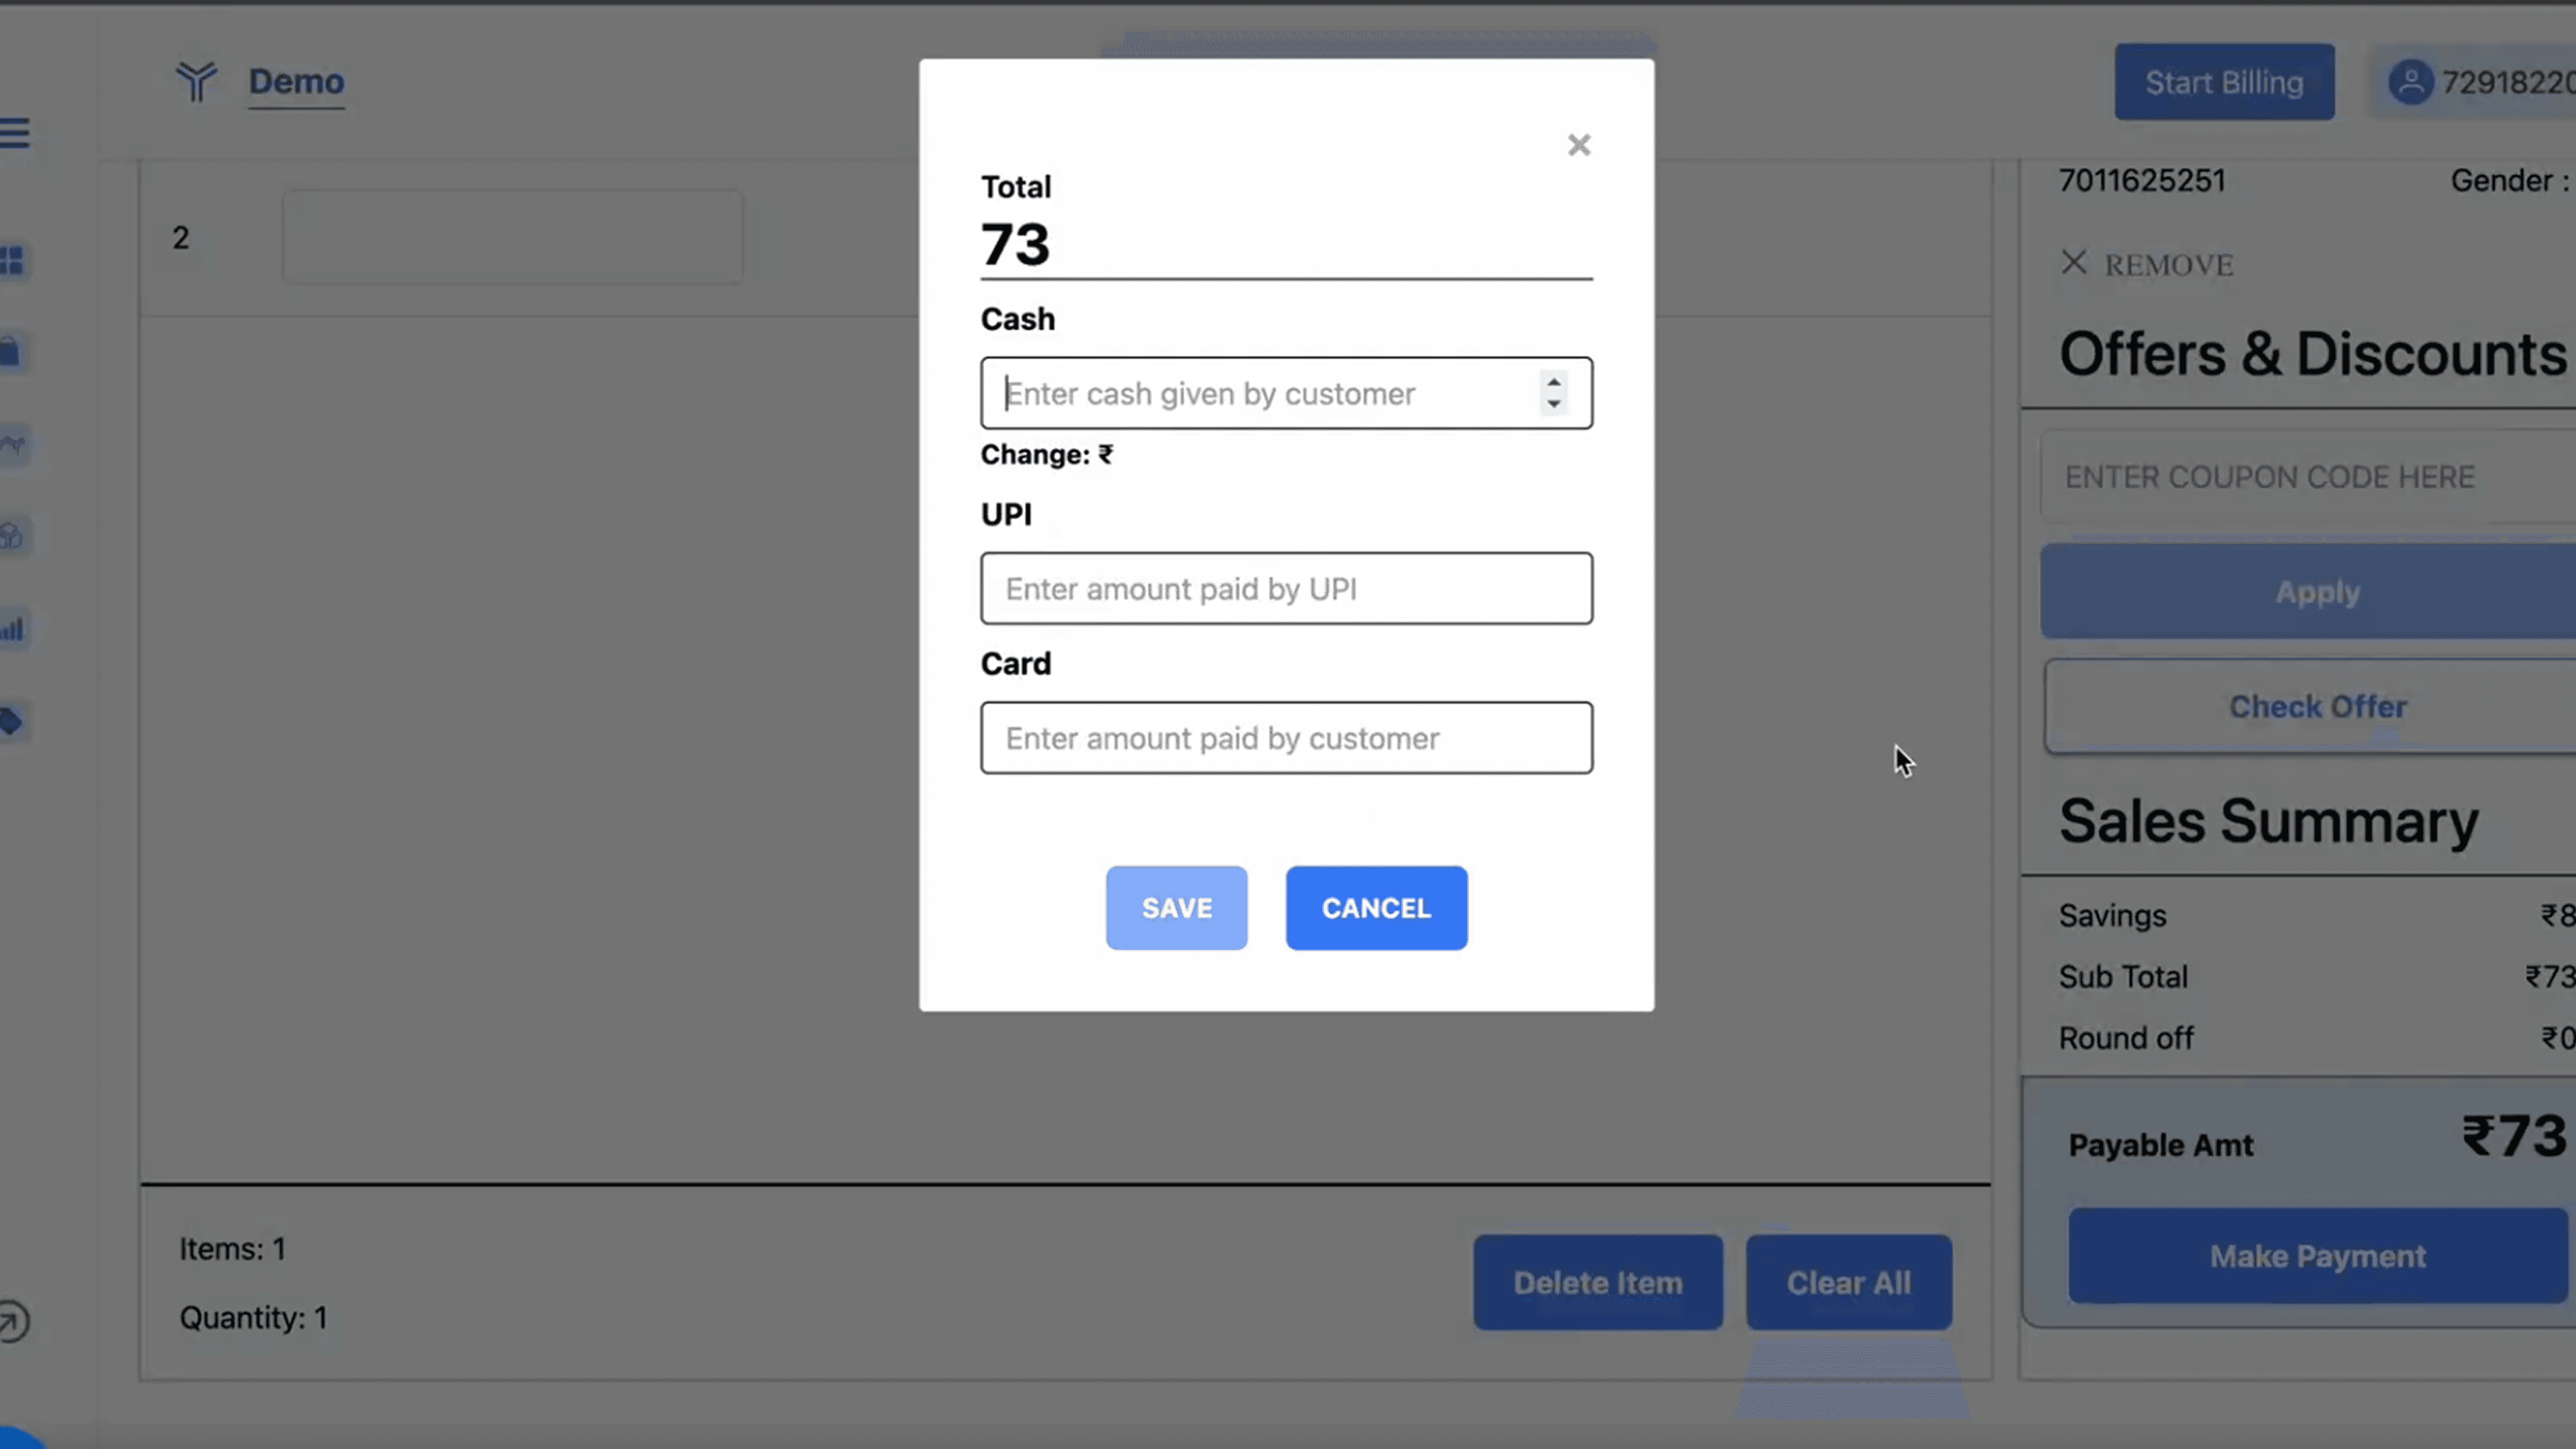2576x1449 pixels.
Task: Close the payment dialog with X
Action: (1578, 145)
